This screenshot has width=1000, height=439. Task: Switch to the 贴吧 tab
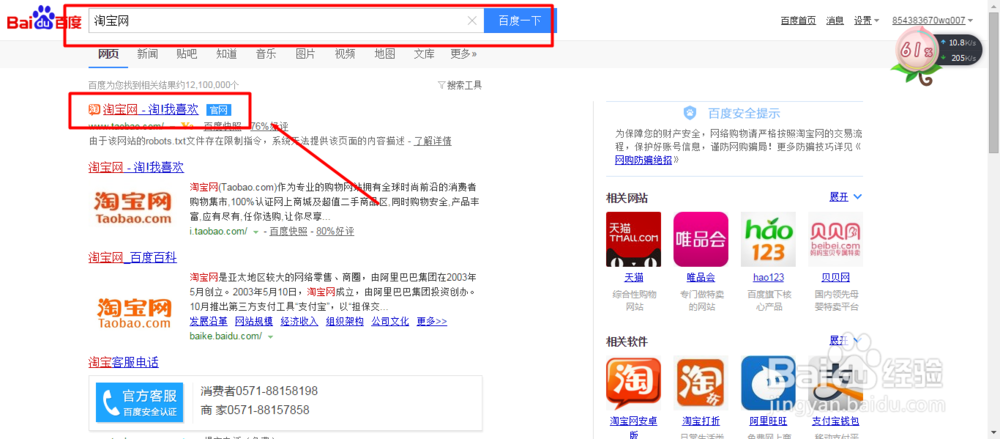(x=187, y=54)
